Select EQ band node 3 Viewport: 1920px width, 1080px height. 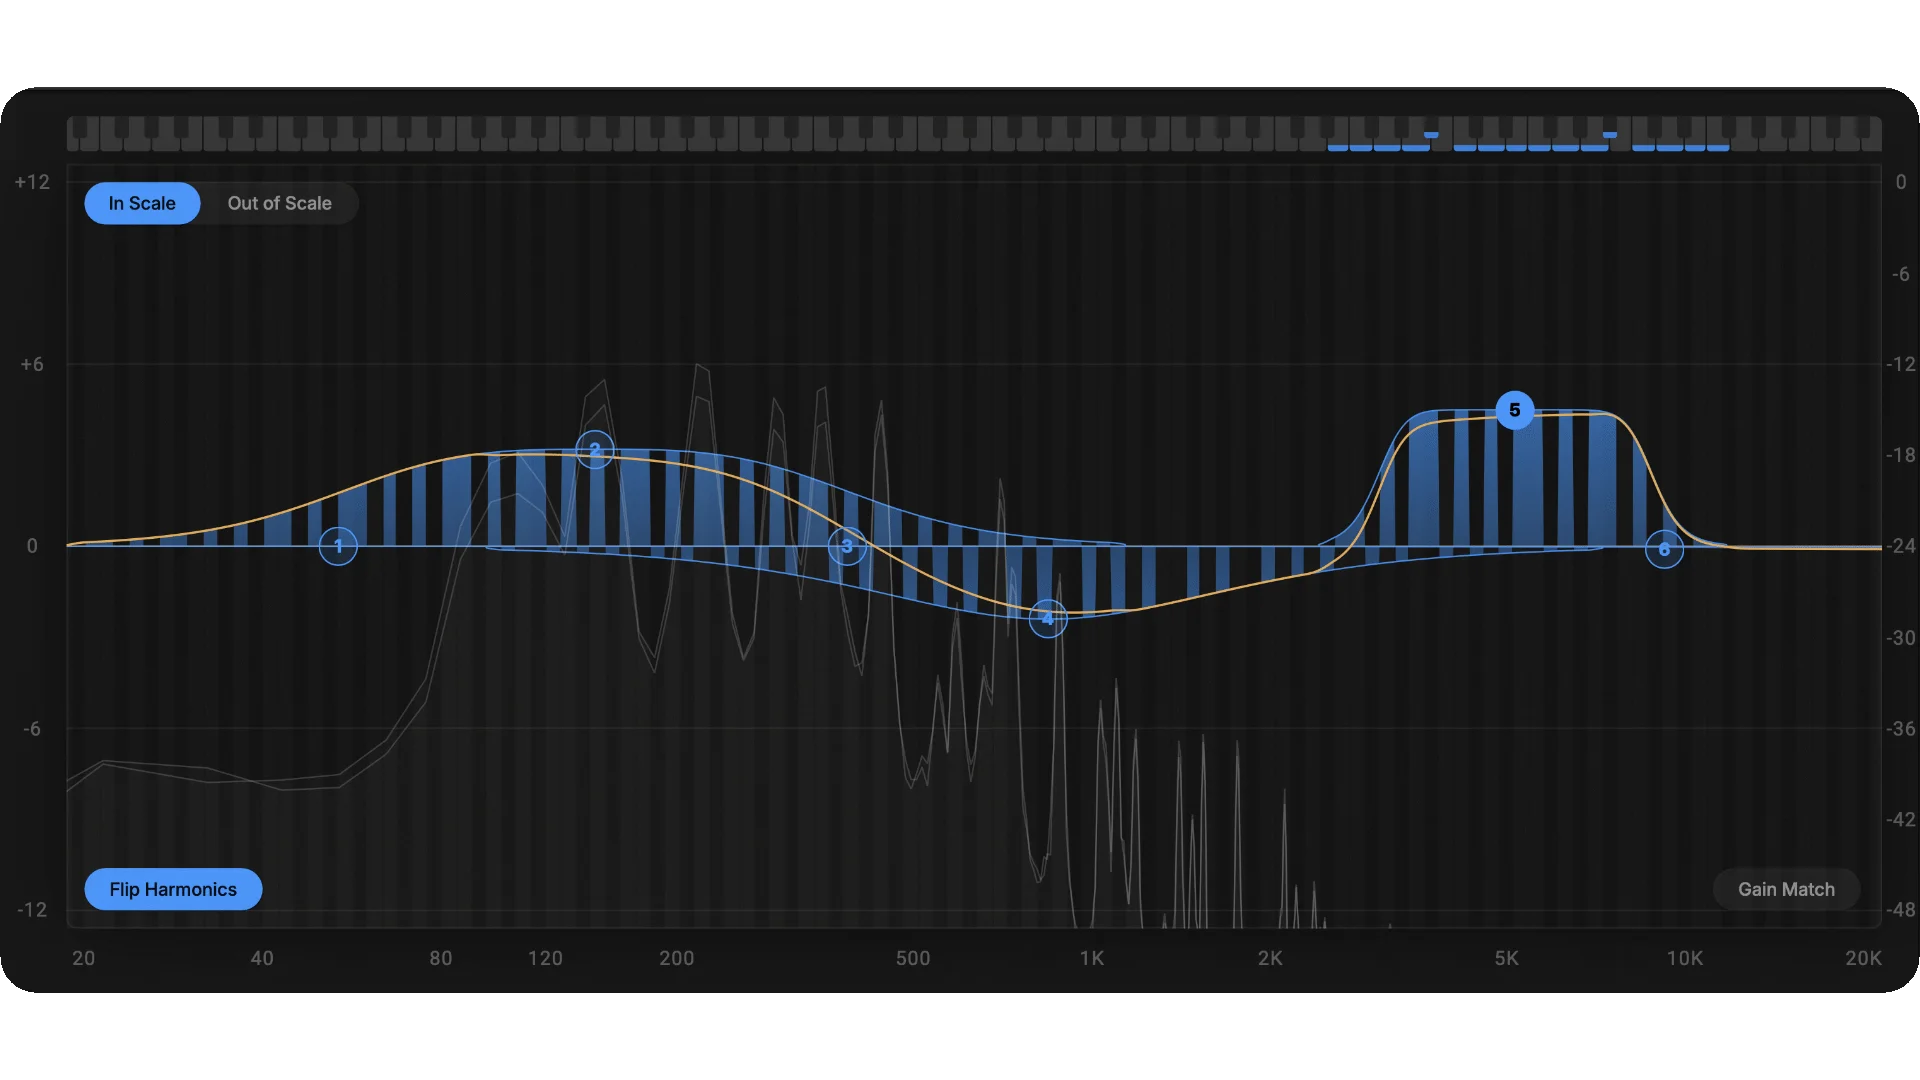tap(847, 546)
